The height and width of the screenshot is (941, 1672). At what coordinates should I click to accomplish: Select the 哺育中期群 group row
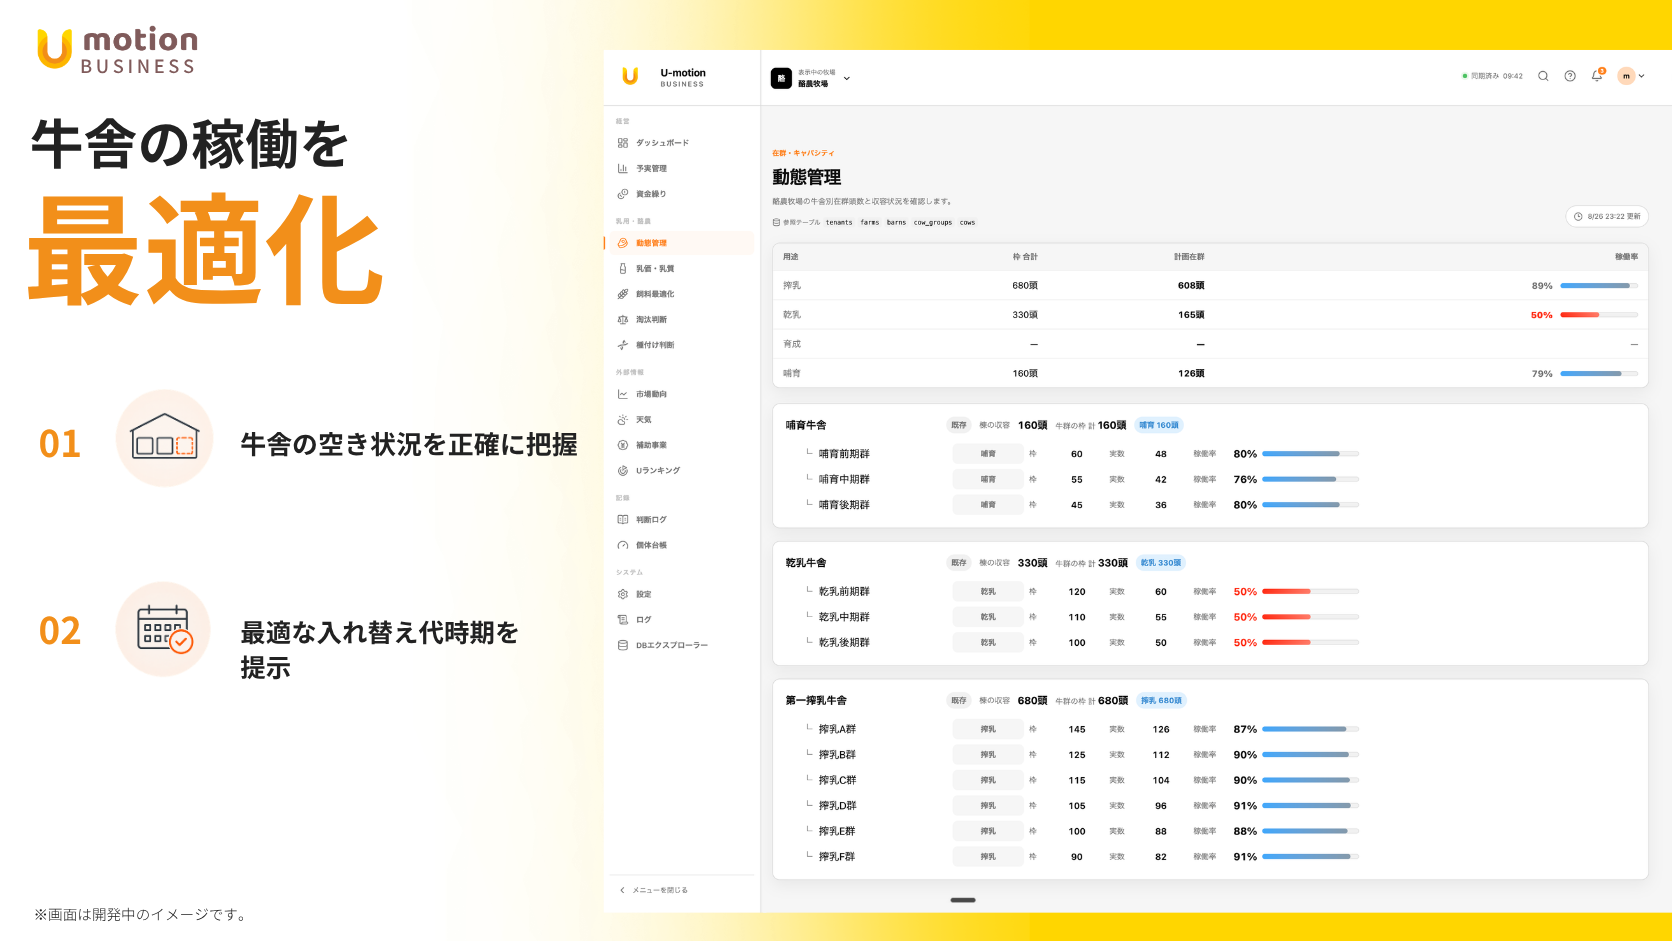1072,479
